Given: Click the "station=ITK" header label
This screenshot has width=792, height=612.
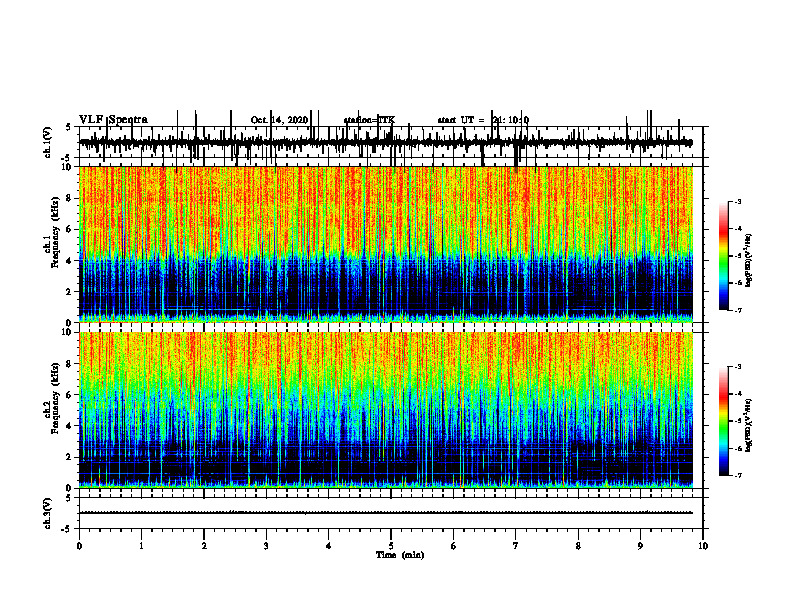Looking at the screenshot, I should 369,120.
